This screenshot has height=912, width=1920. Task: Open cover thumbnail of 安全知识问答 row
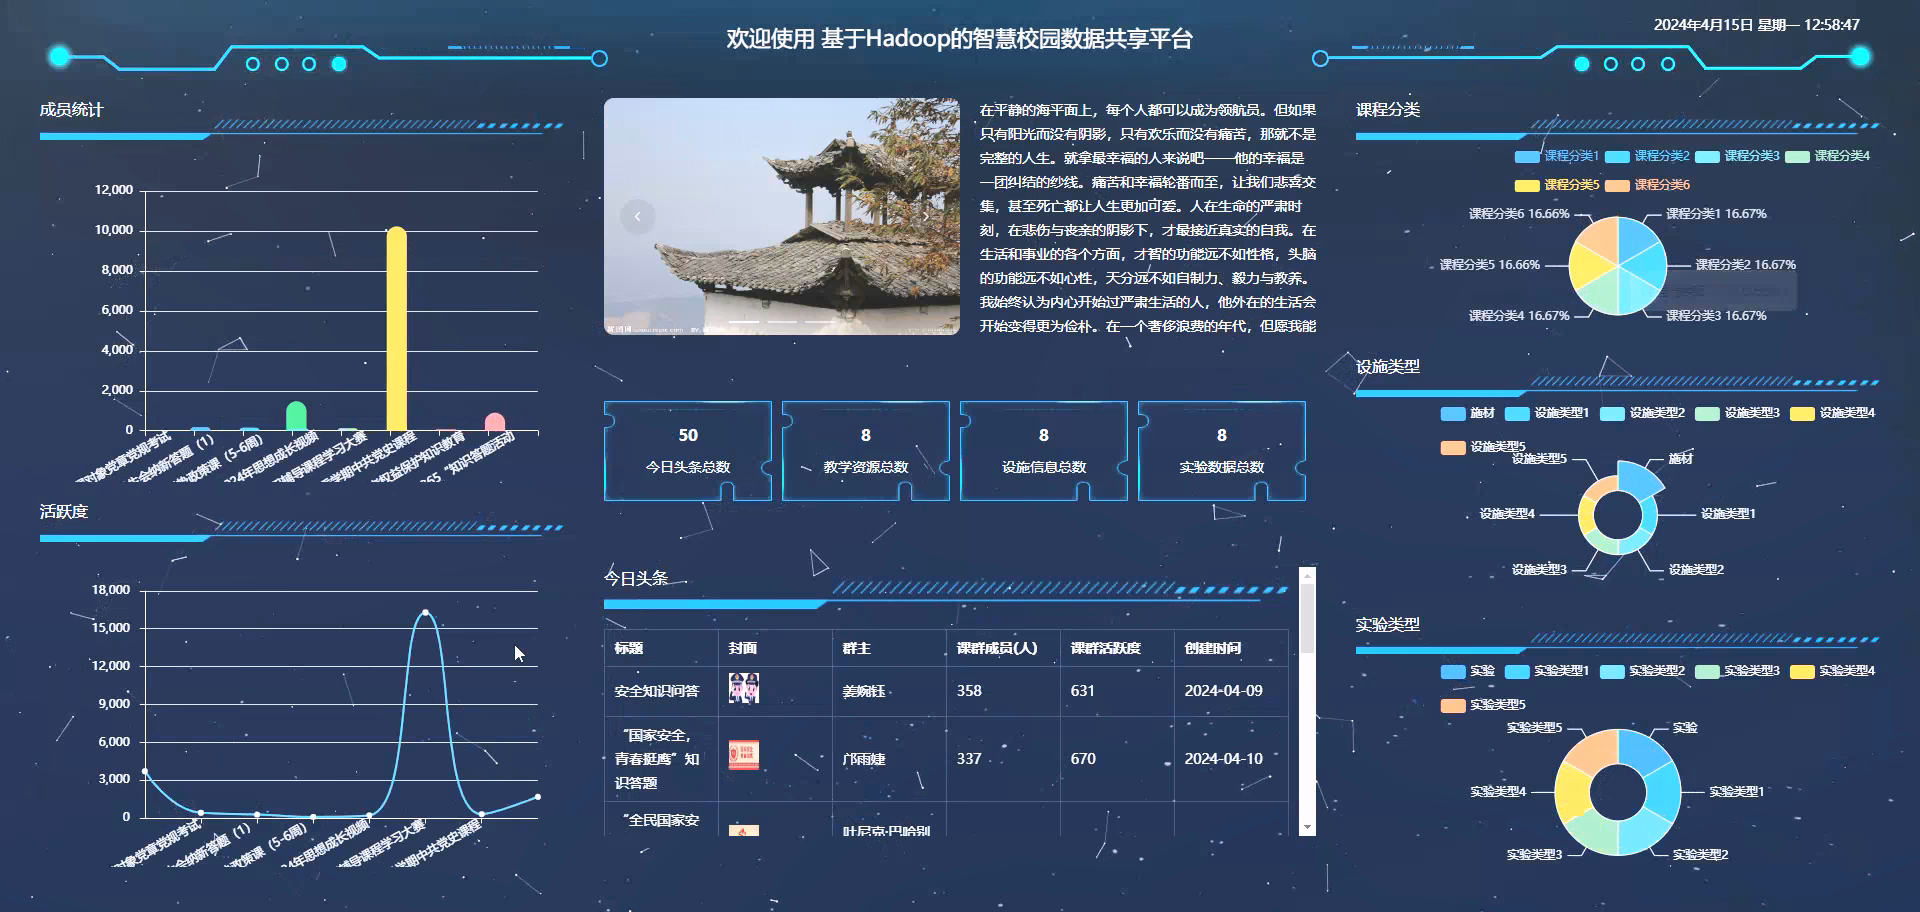point(744,689)
